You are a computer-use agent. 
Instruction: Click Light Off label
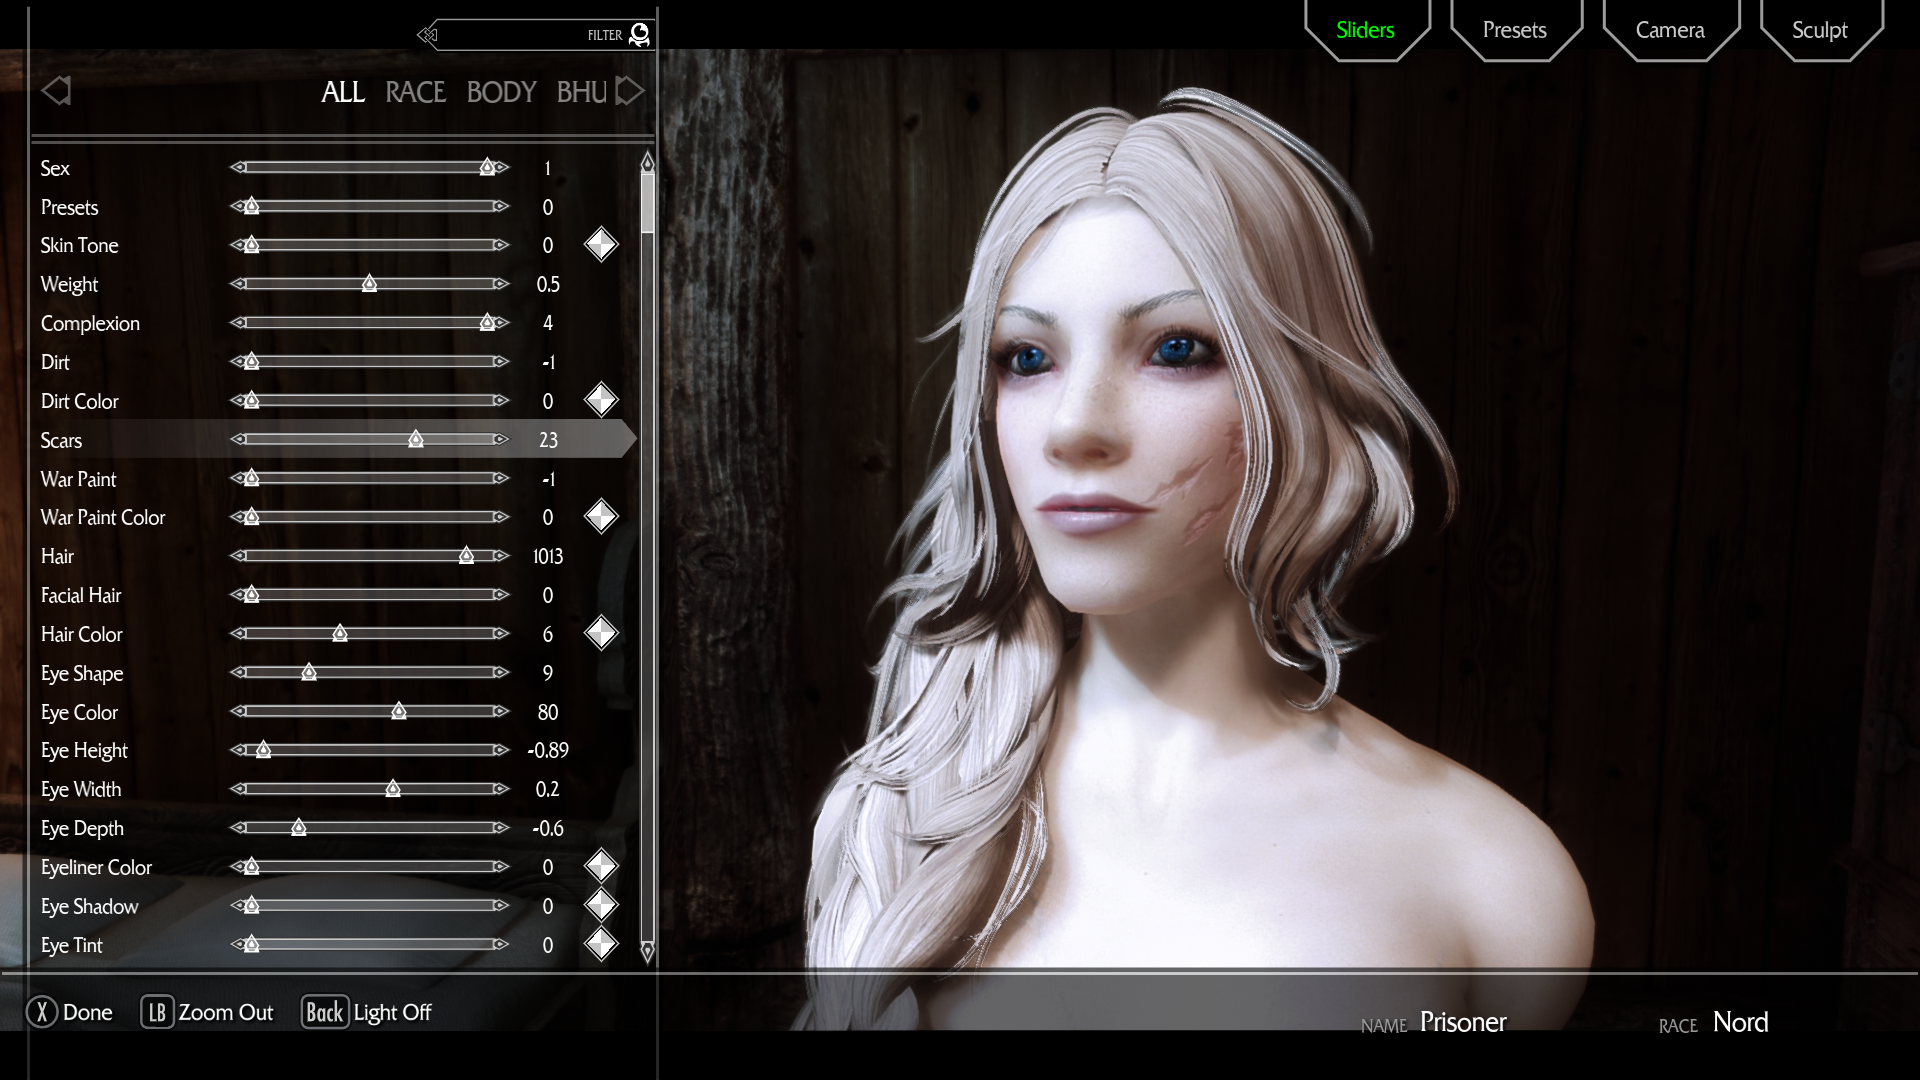393,1012
